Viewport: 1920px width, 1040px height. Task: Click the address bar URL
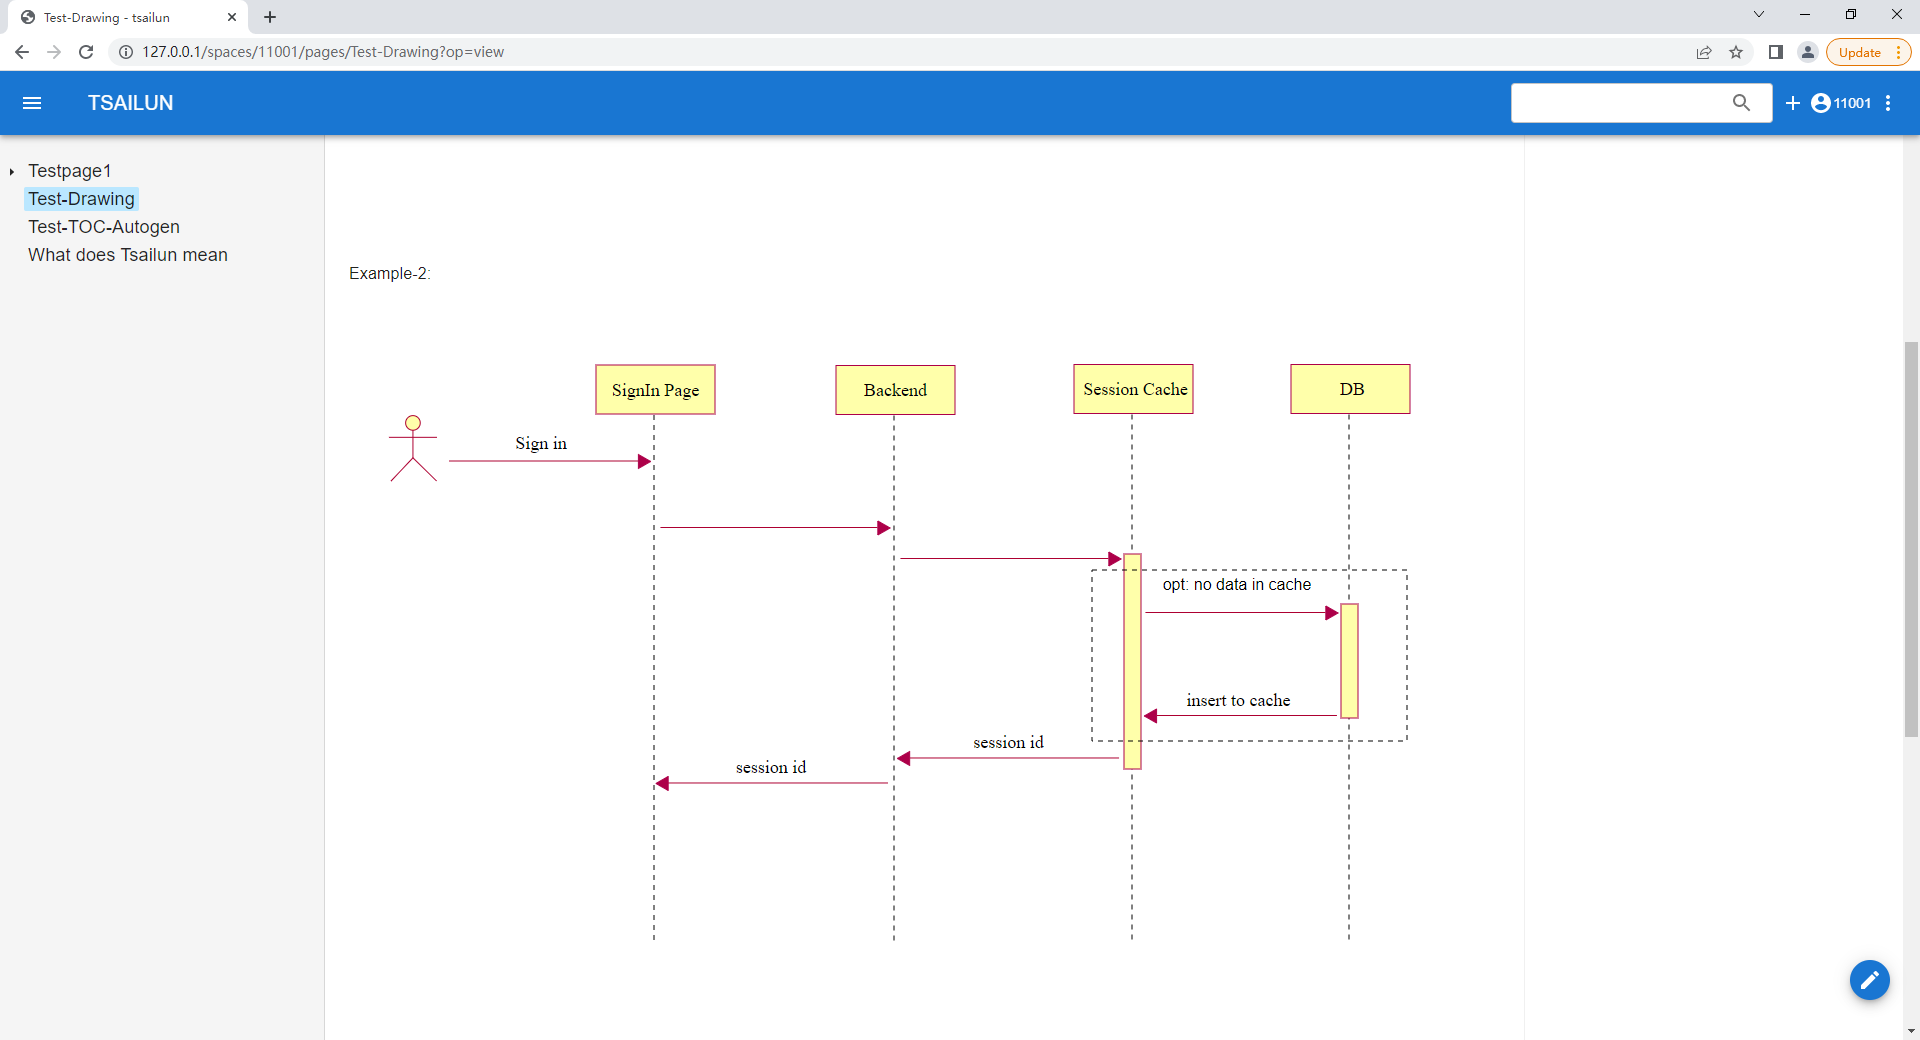tap(323, 52)
